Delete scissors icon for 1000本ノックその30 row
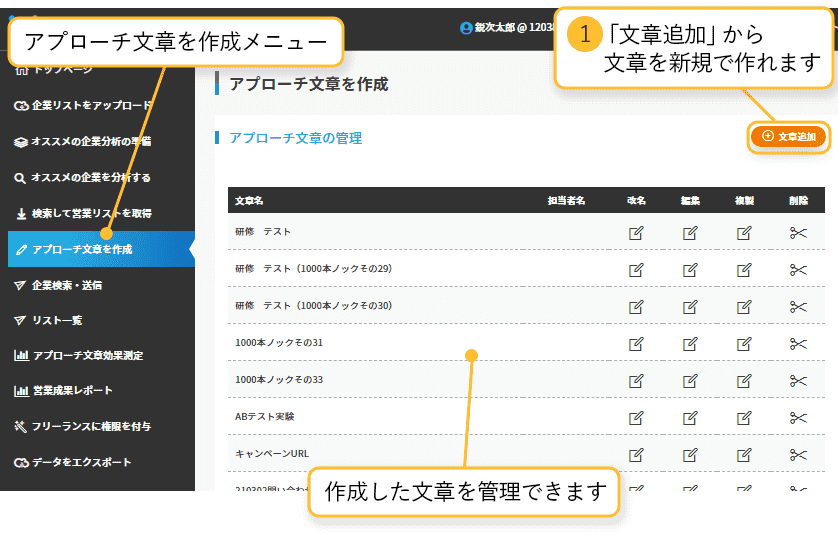This screenshot has height=534, width=838. point(798,307)
